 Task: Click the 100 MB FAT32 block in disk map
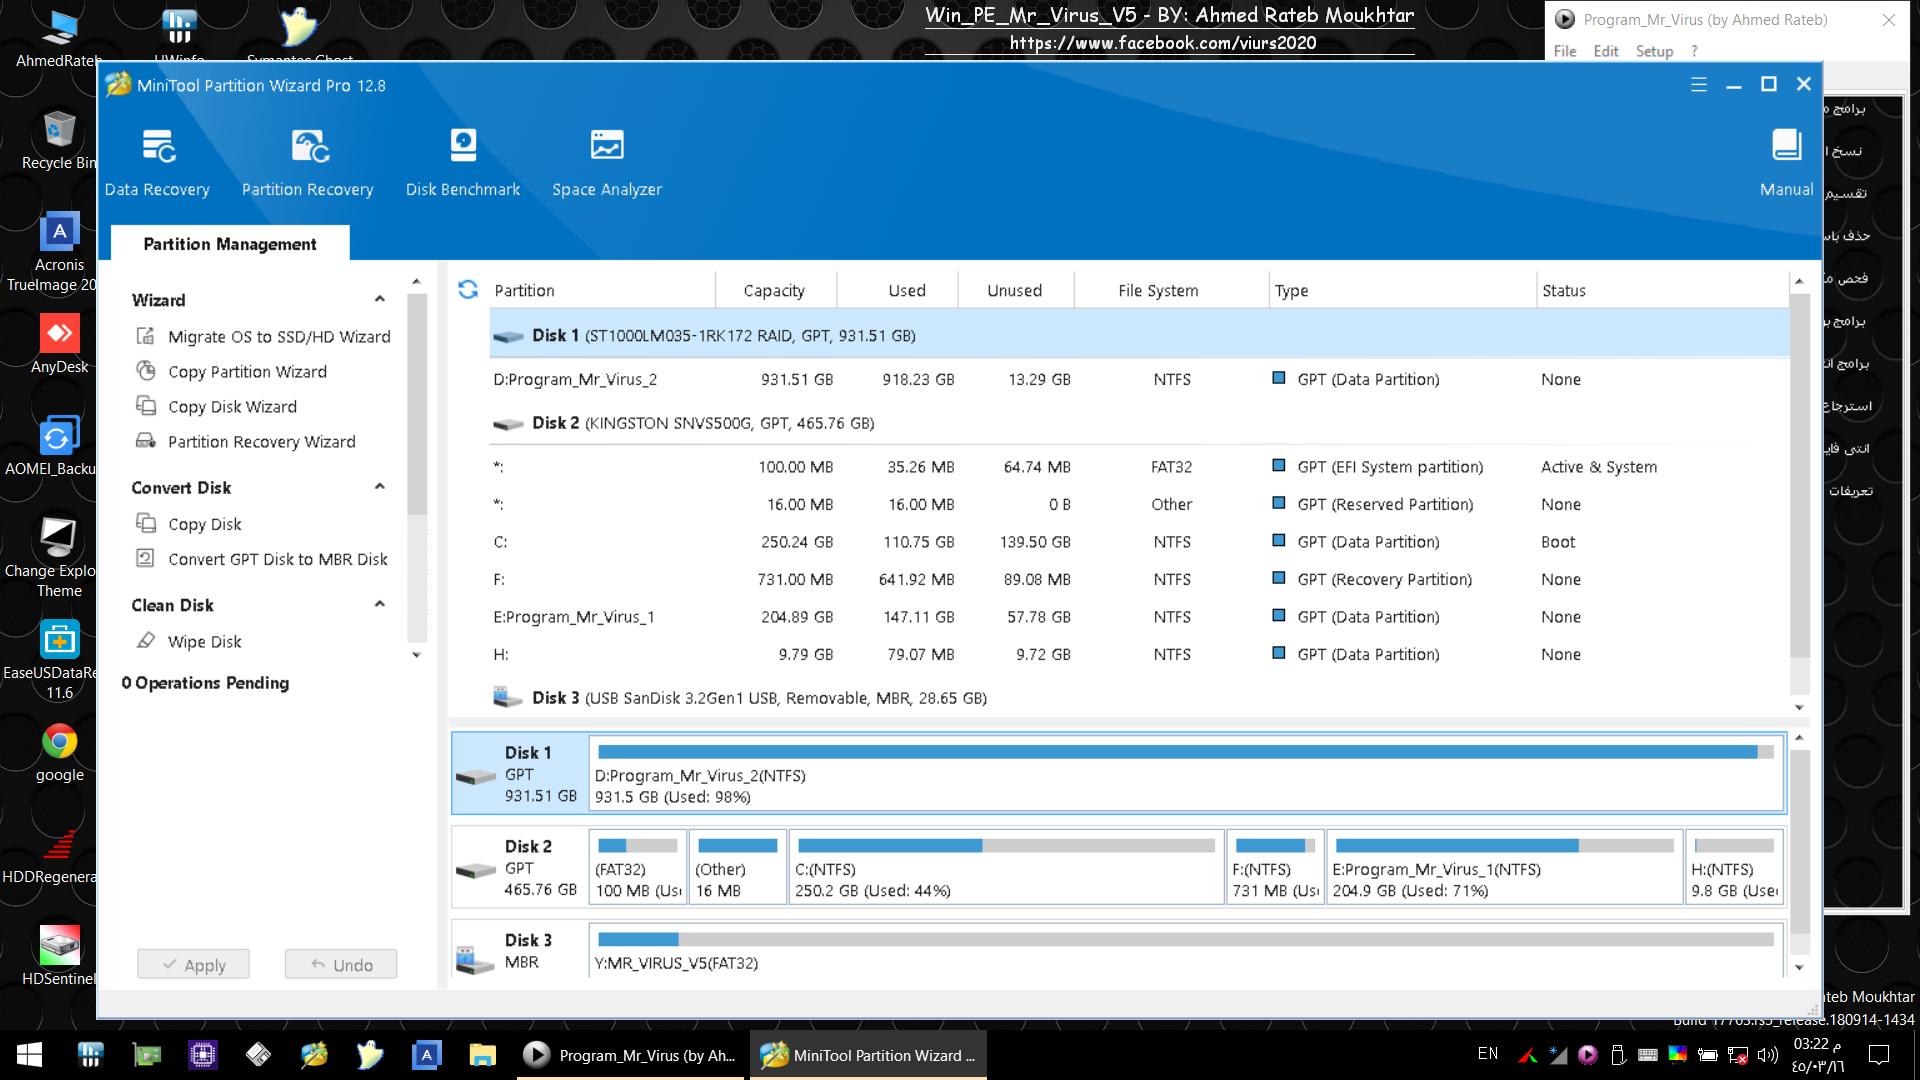tap(638, 868)
